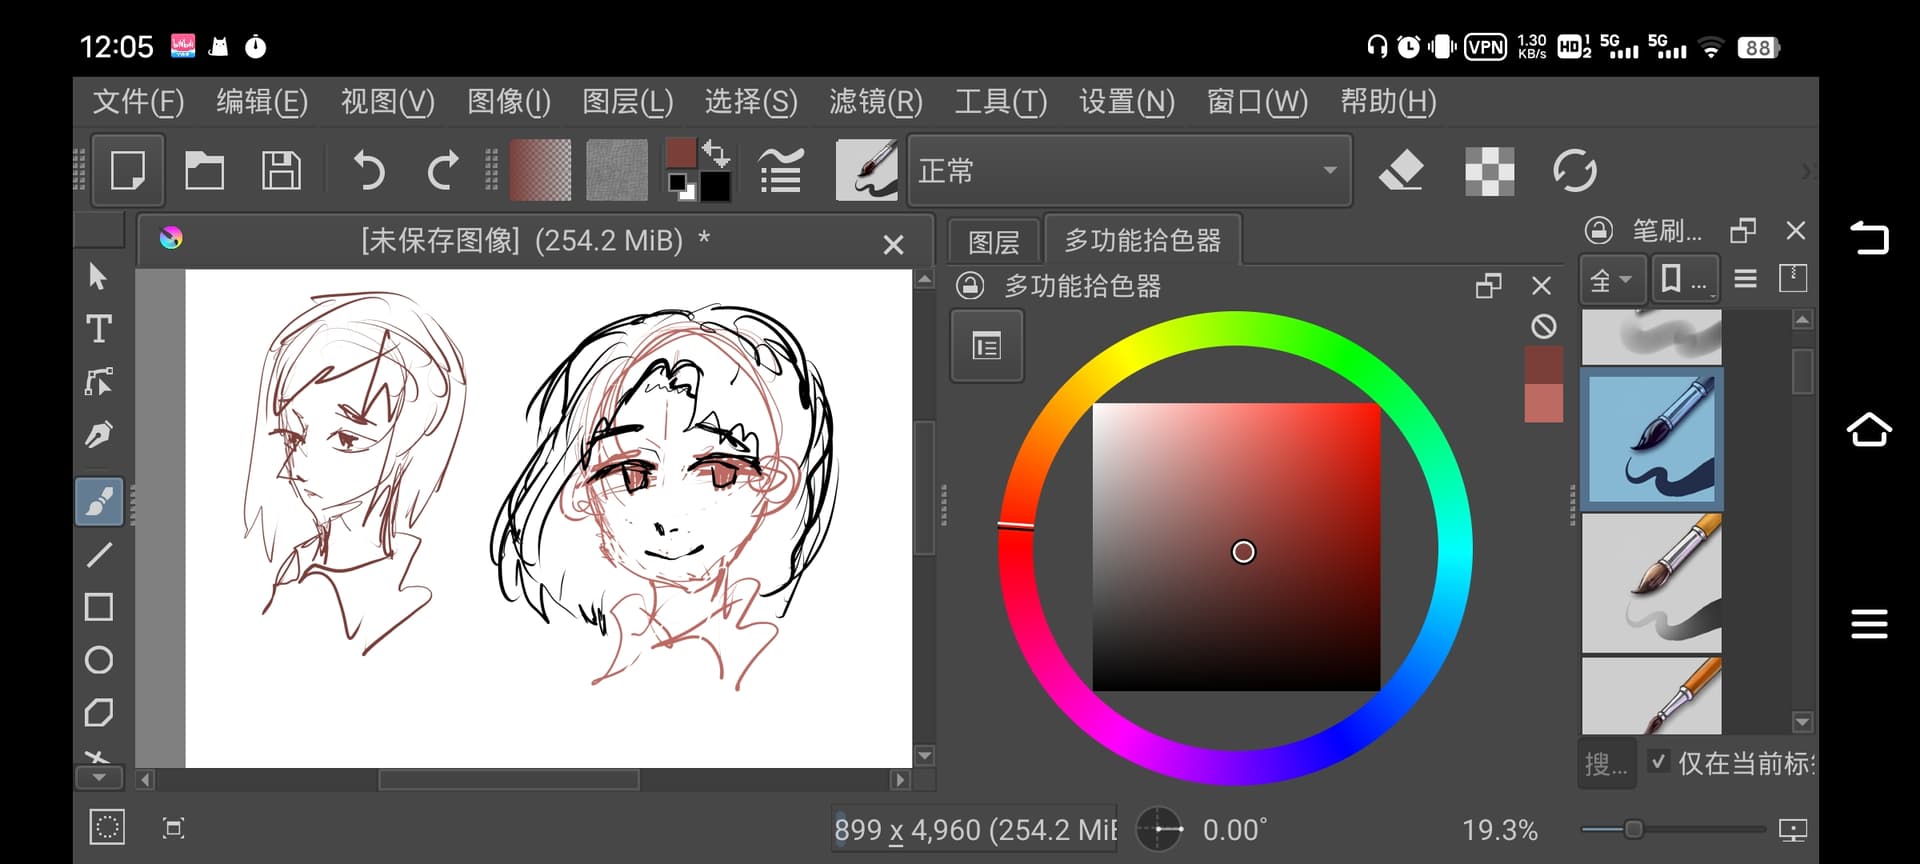
Task: Open an existing file with the folder icon
Action: coord(204,170)
